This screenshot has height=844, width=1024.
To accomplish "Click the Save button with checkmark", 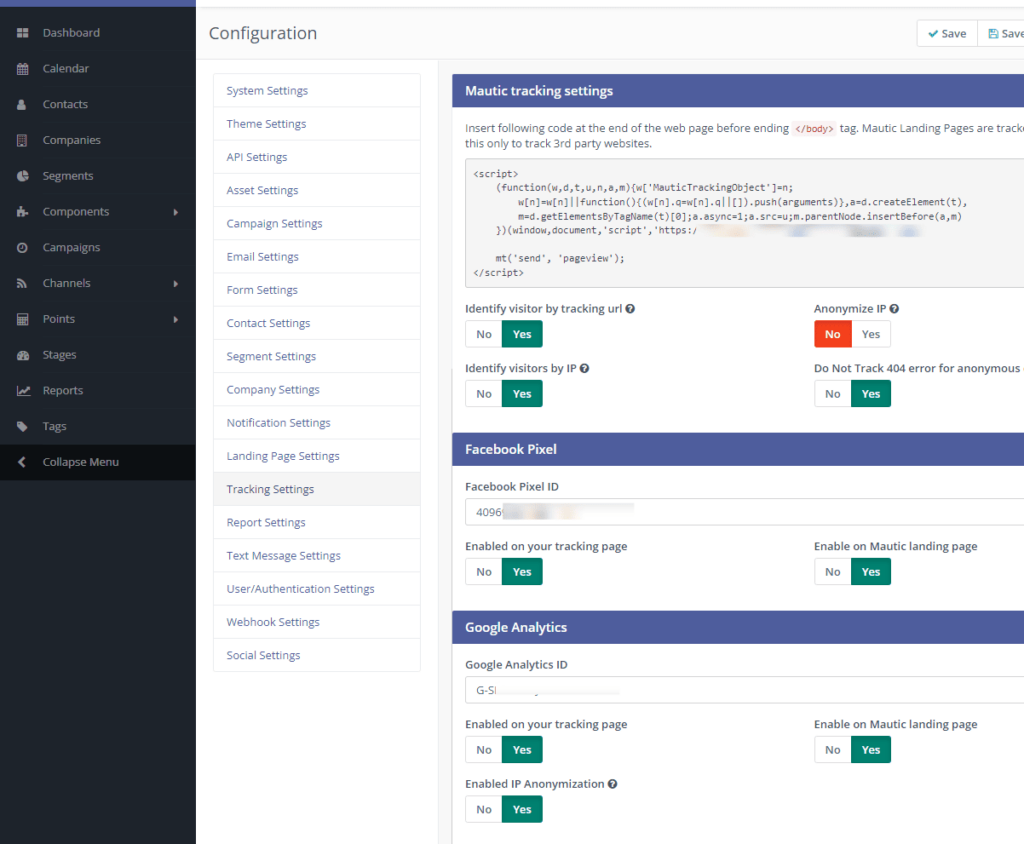I will pyautogui.click(x=947, y=33).
